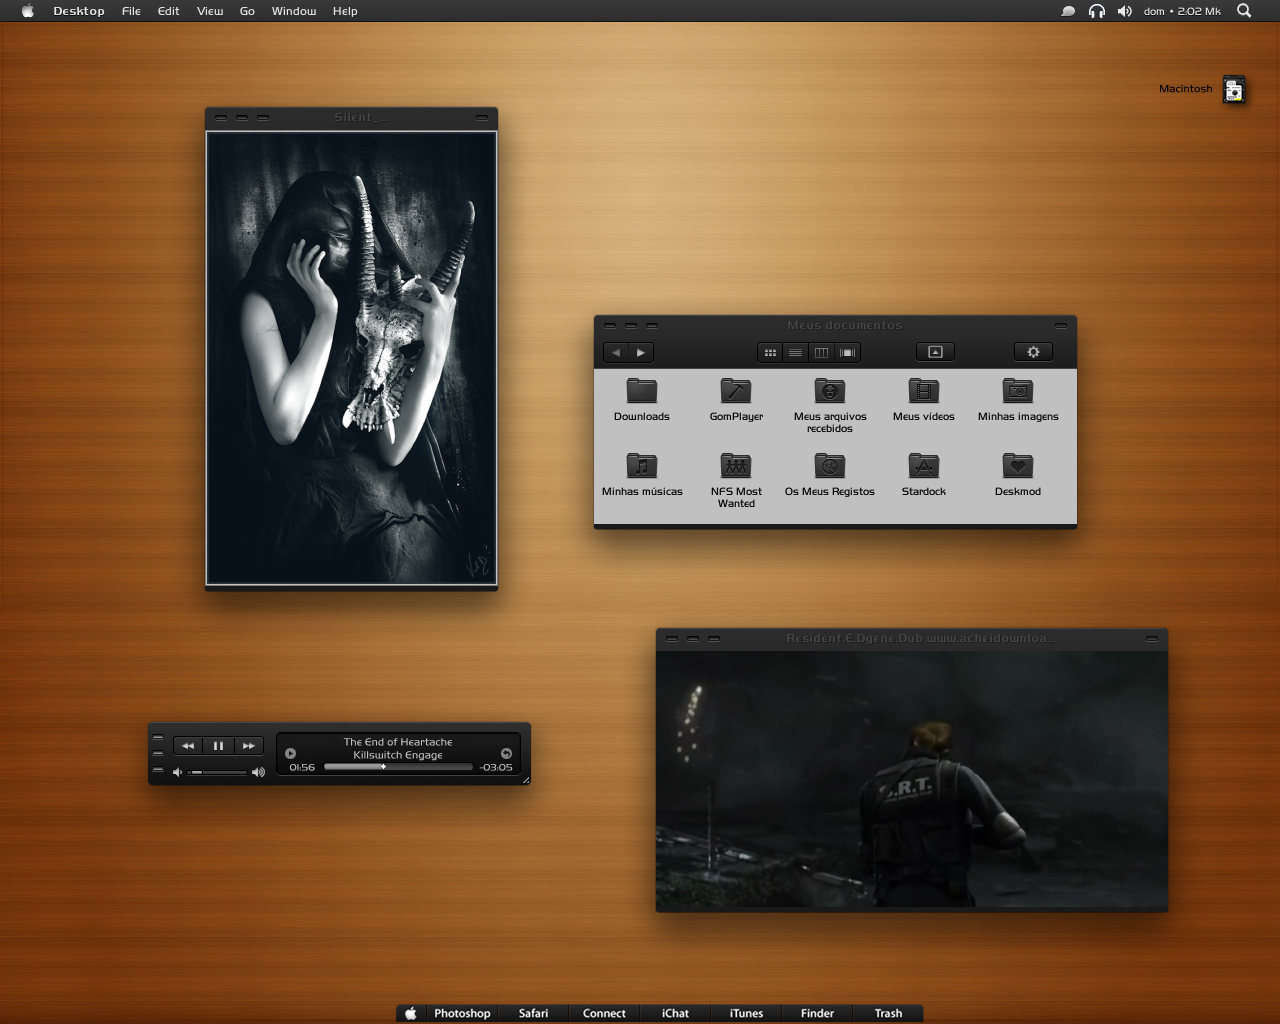The width and height of the screenshot is (1280, 1024).
Task: Select the Os Meus Registos folder
Action: (830, 474)
